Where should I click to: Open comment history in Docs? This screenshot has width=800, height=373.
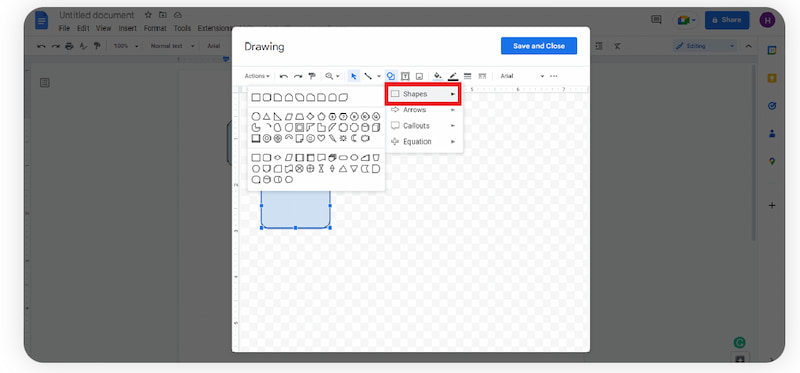pos(656,20)
